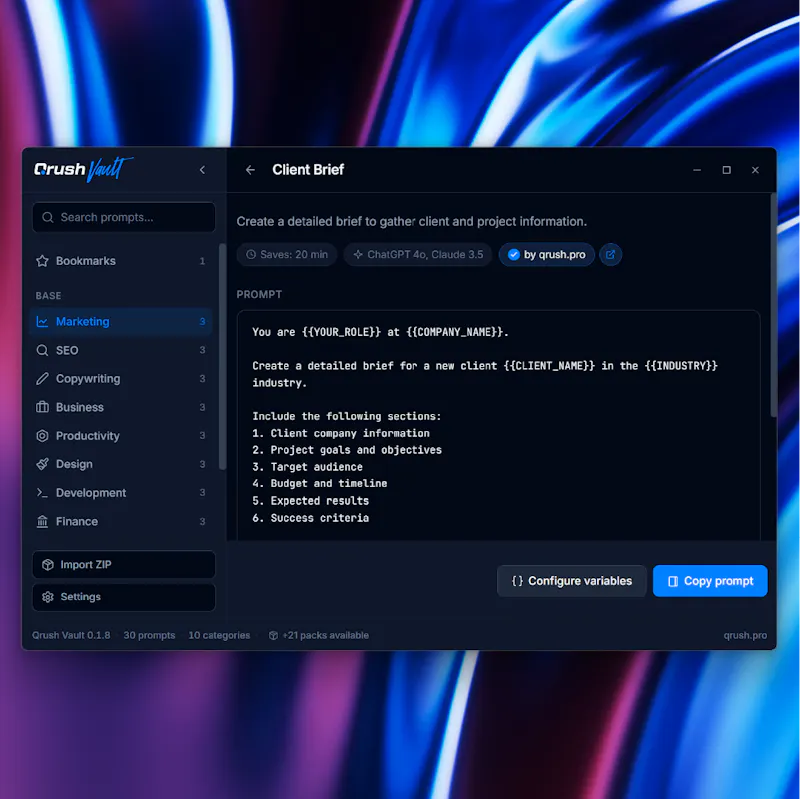This screenshot has width=800, height=799.
Task: Minimize the Qrush Vault window
Action: point(697,170)
